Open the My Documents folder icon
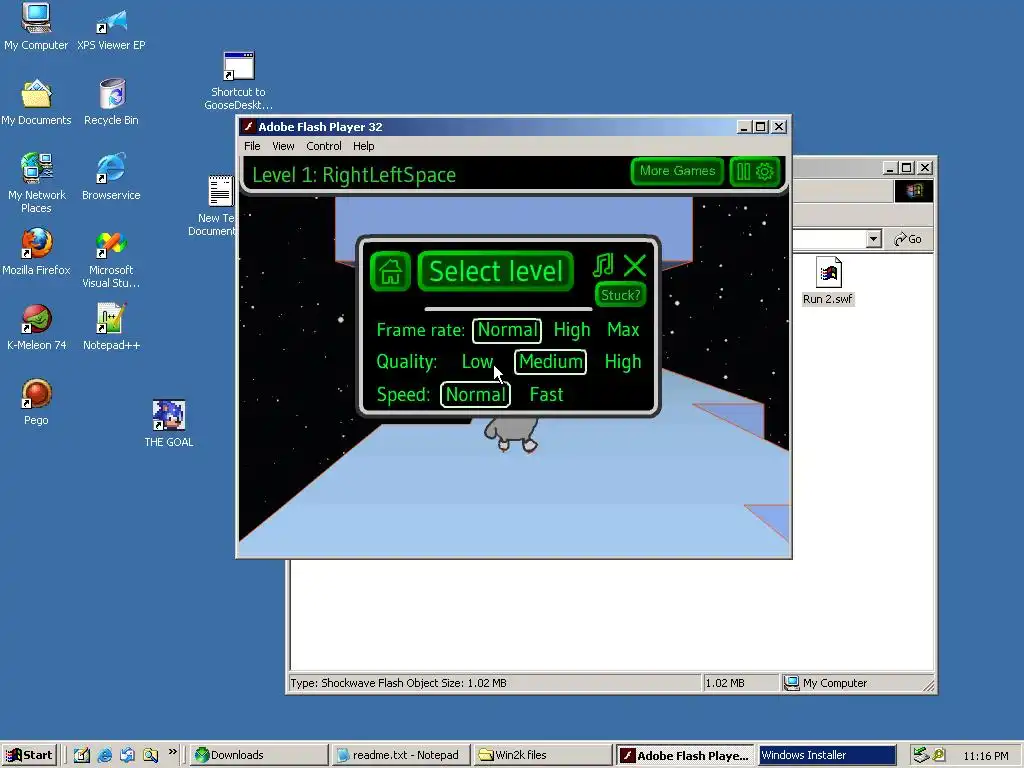The height and width of the screenshot is (768, 1024). [x=36, y=103]
